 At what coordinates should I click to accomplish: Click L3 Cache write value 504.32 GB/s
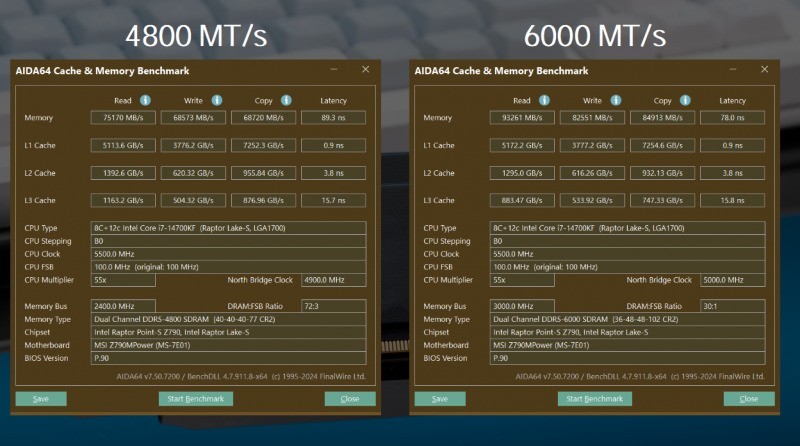193,200
